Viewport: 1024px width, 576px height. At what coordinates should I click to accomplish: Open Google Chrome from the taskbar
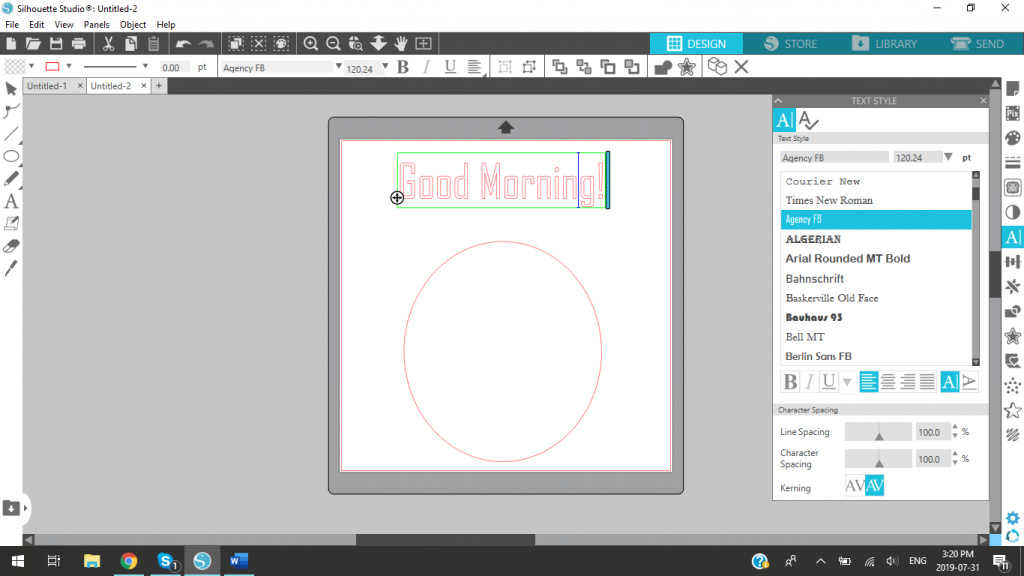(x=129, y=561)
